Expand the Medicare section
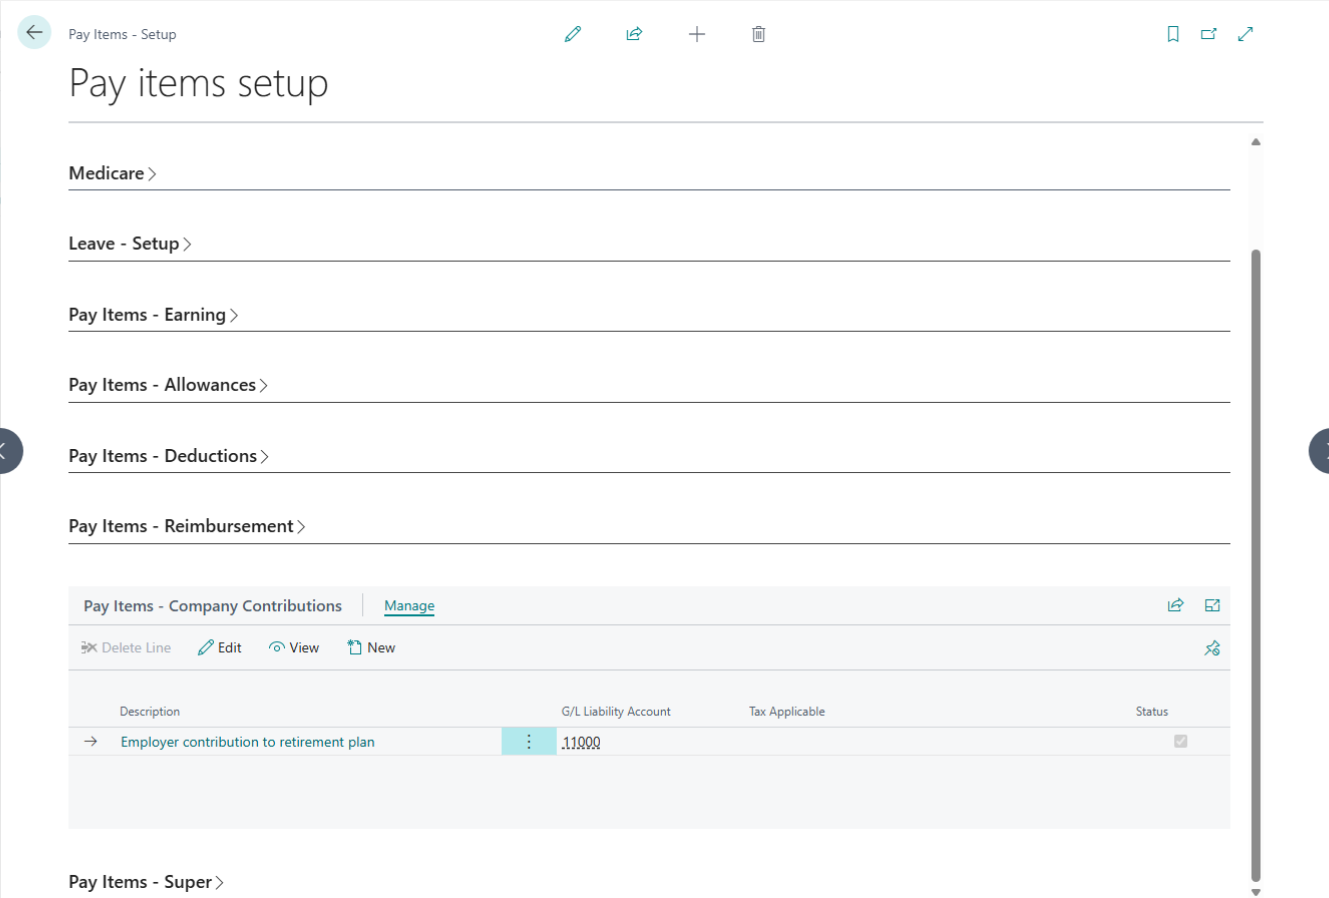The width and height of the screenshot is (1329, 898). (x=112, y=173)
